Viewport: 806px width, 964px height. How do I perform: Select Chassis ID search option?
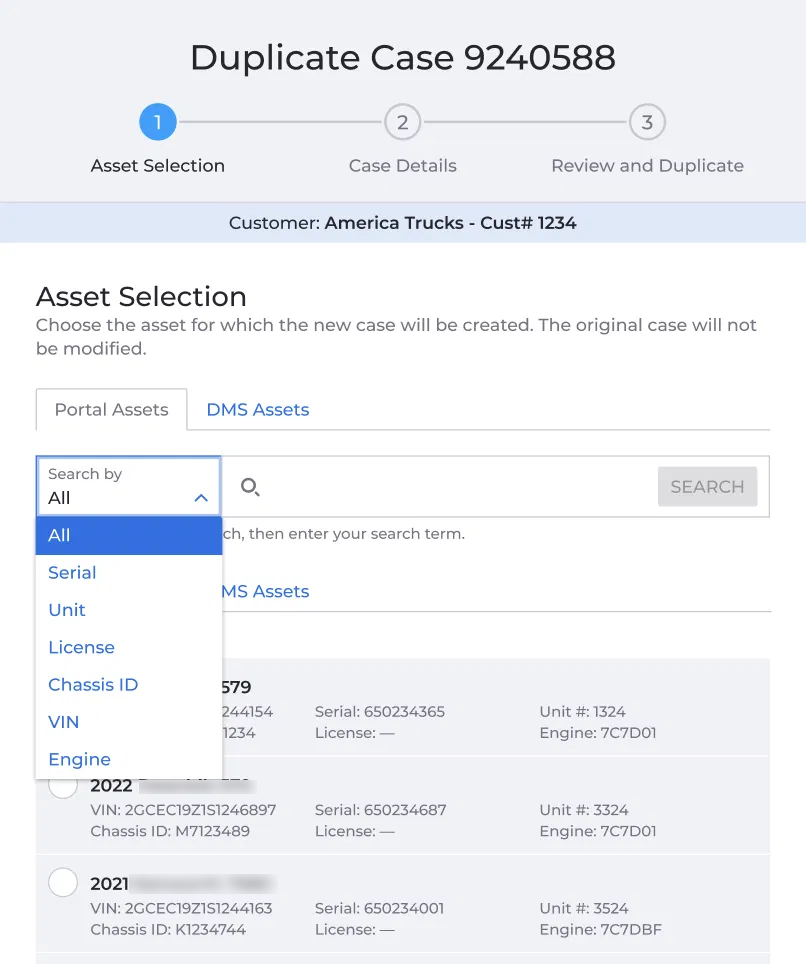(x=129, y=685)
